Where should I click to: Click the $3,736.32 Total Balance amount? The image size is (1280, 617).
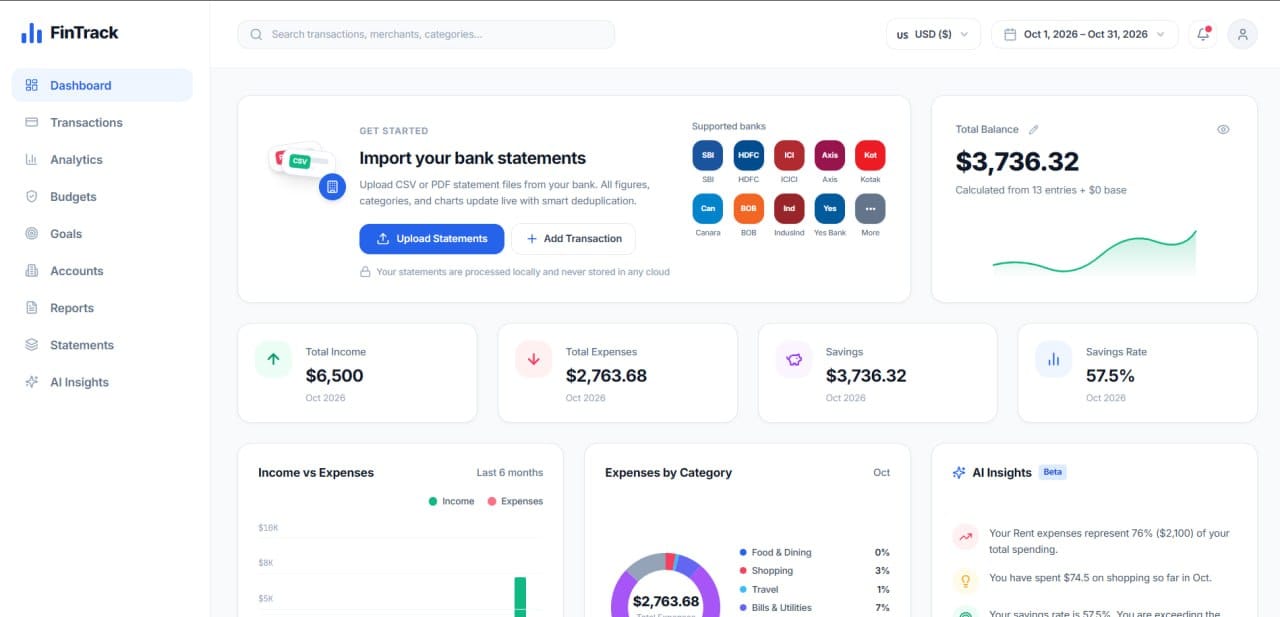tap(1017, 162)
